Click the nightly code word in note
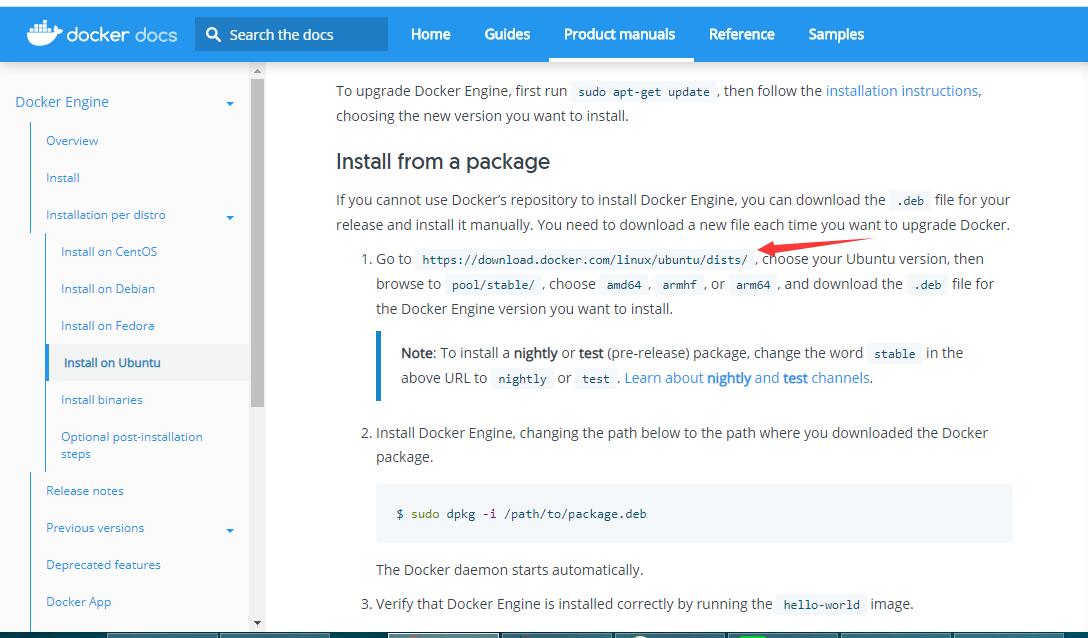 [522, 379]
